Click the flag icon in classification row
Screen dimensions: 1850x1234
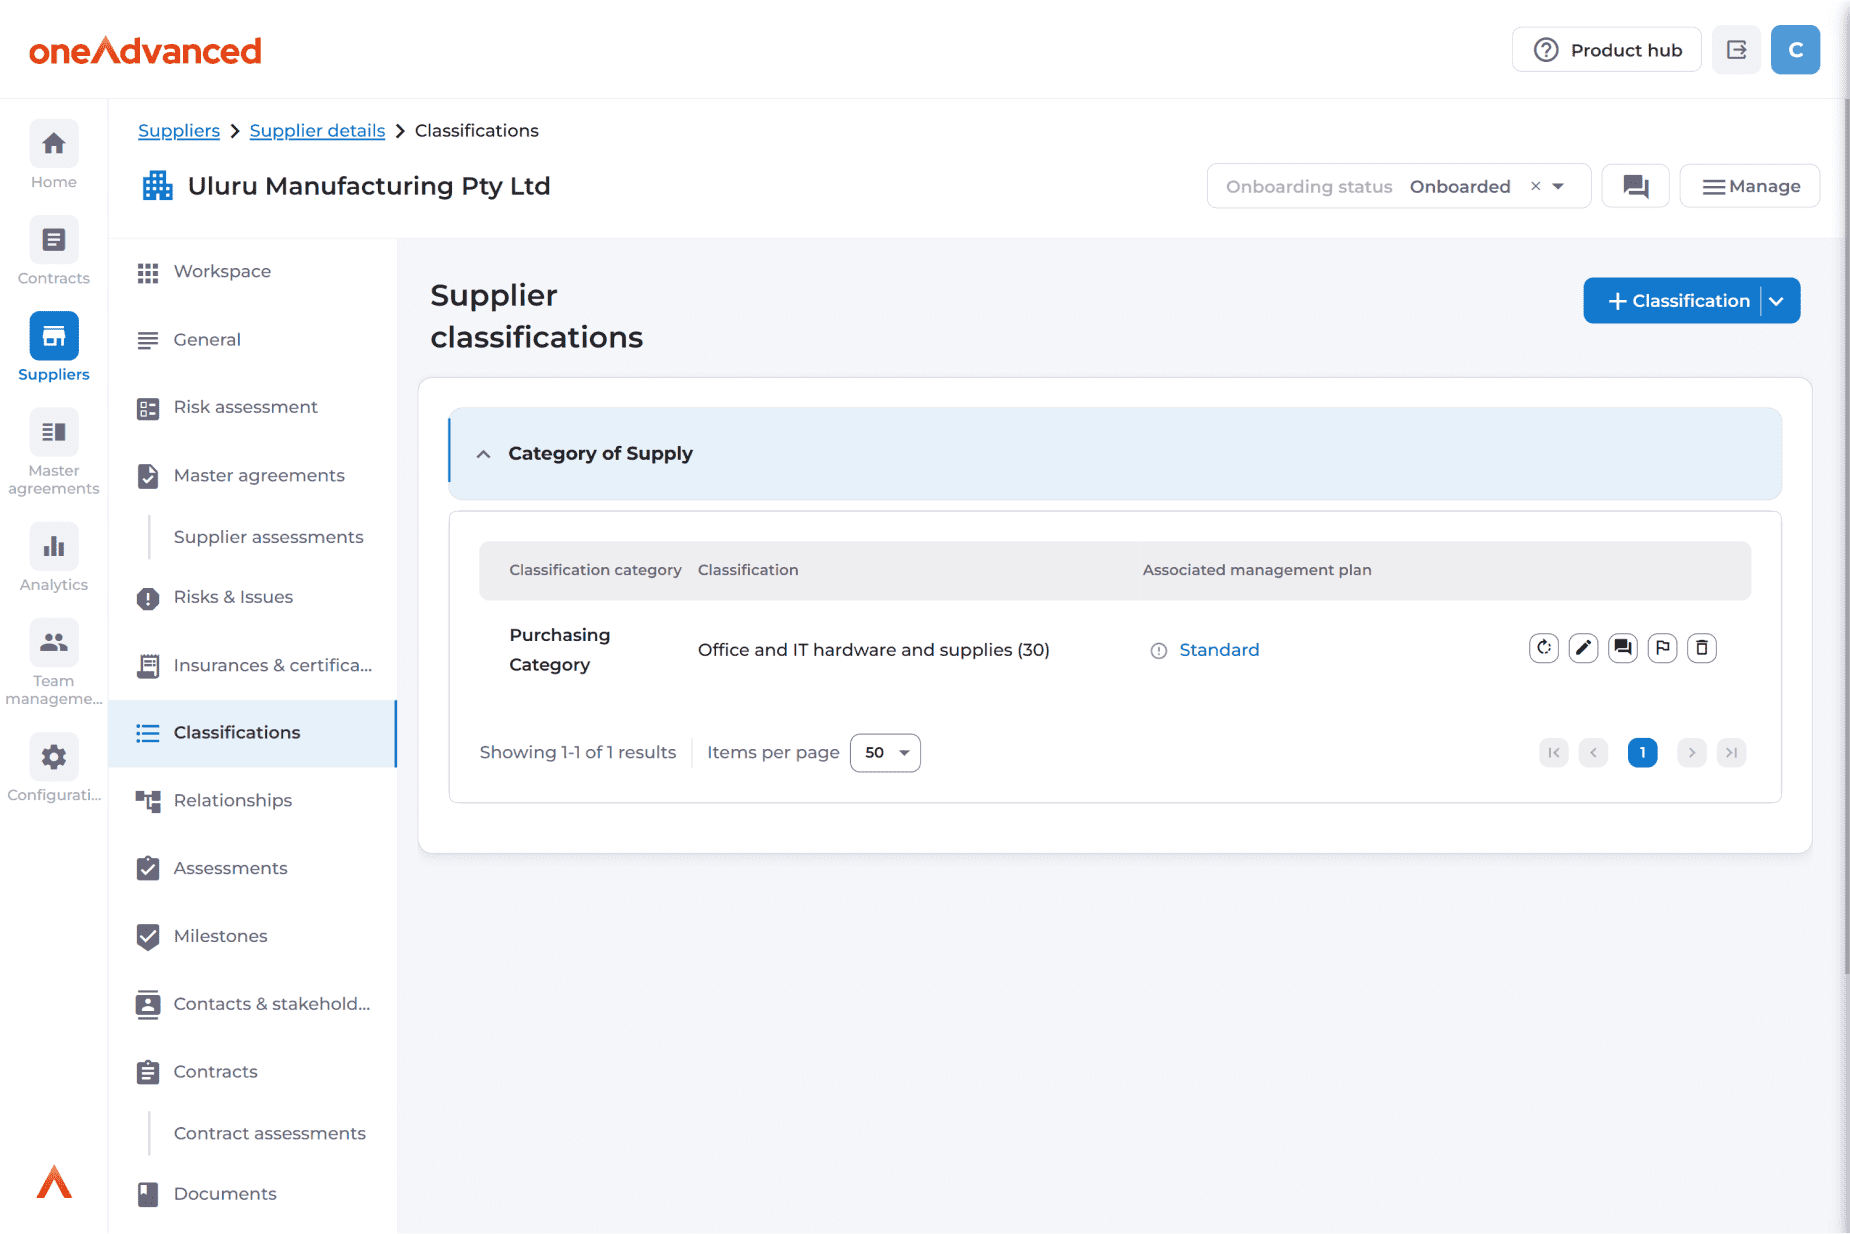[1662, 648]
